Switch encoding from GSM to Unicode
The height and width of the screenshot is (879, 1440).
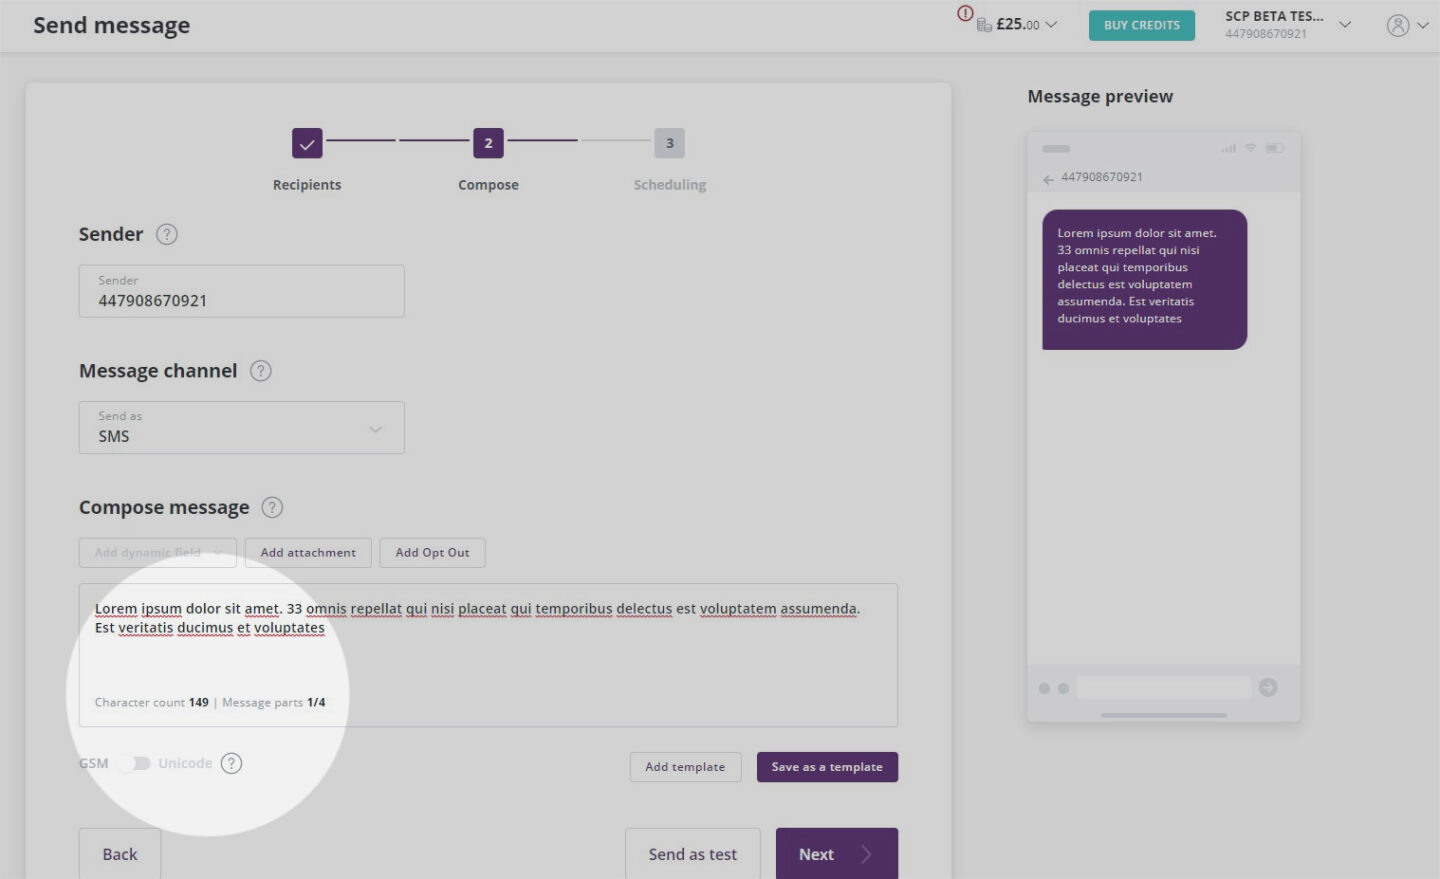click(135, 762)
